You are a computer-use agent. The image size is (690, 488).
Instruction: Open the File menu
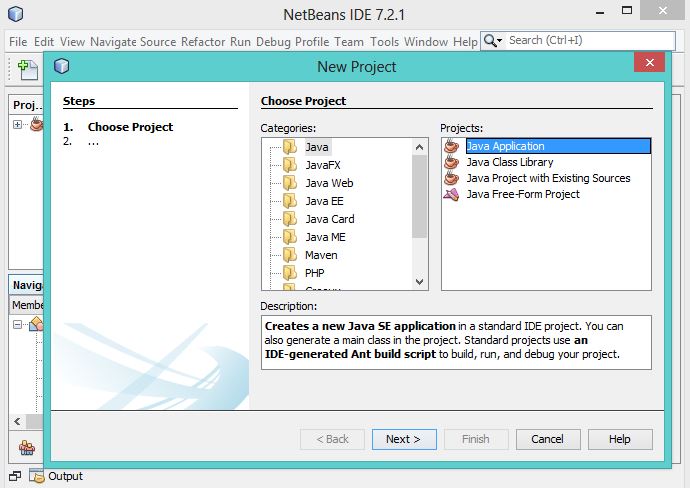[x=18, y=42]
